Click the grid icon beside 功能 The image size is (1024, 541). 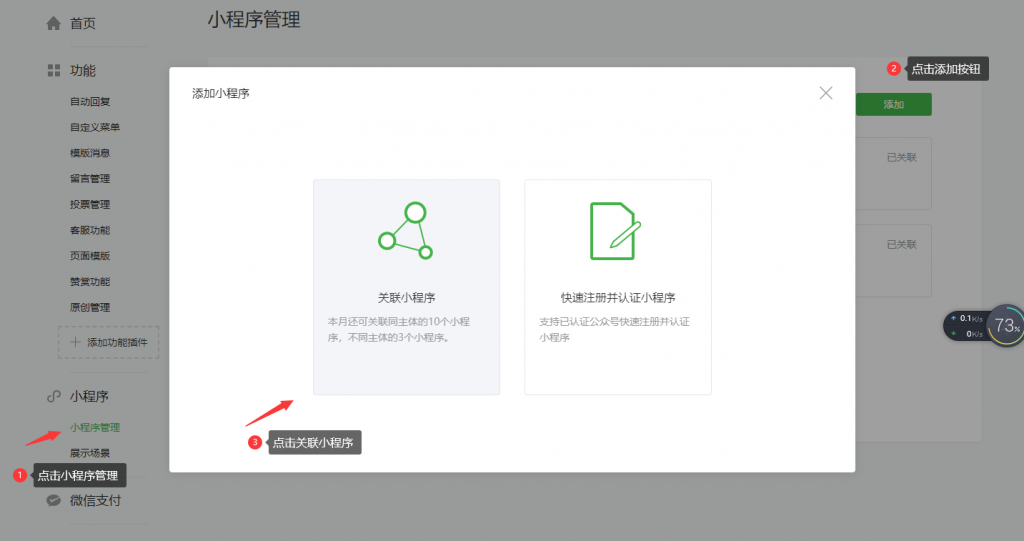pos(54,71)
